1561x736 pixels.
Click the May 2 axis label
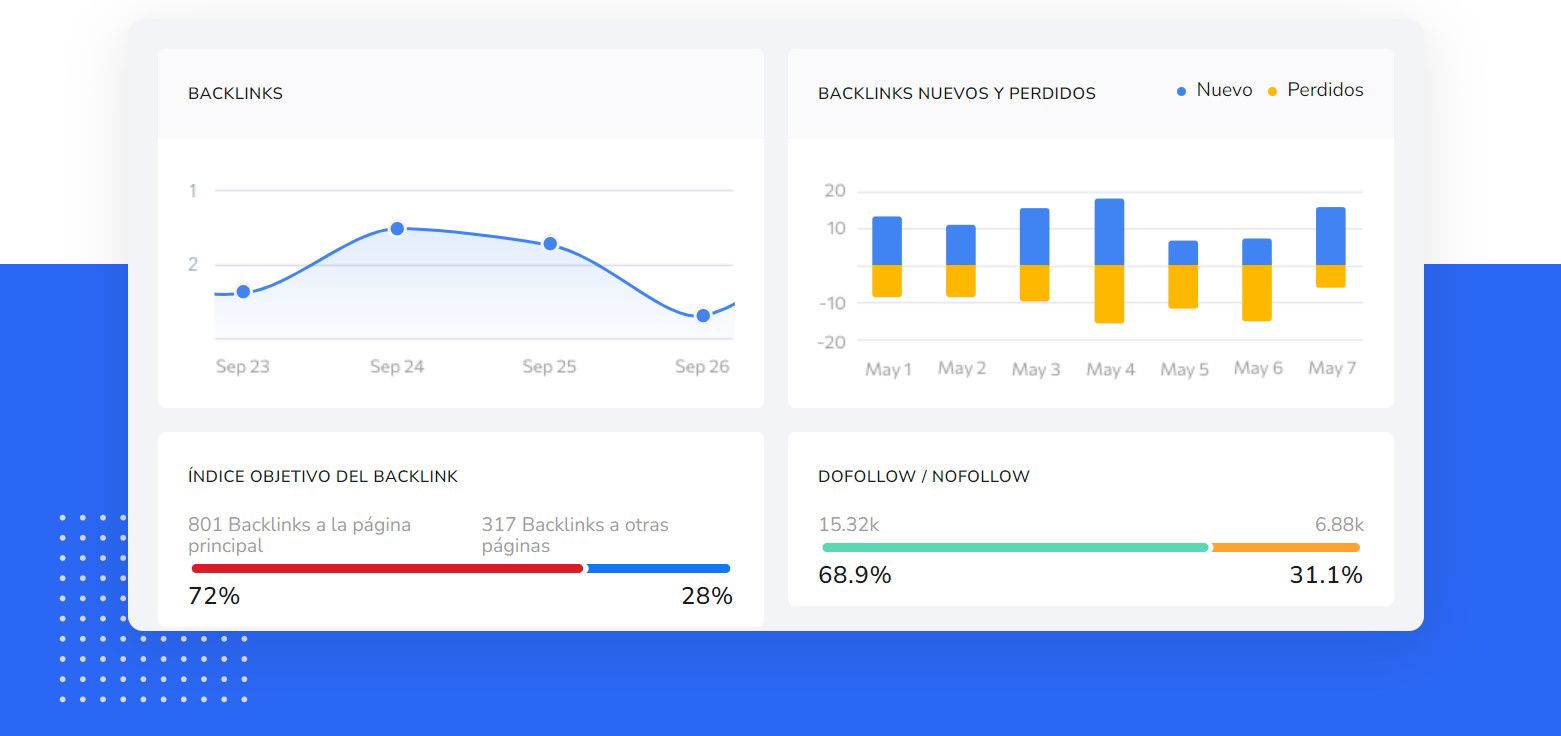(x=962, y=369)
